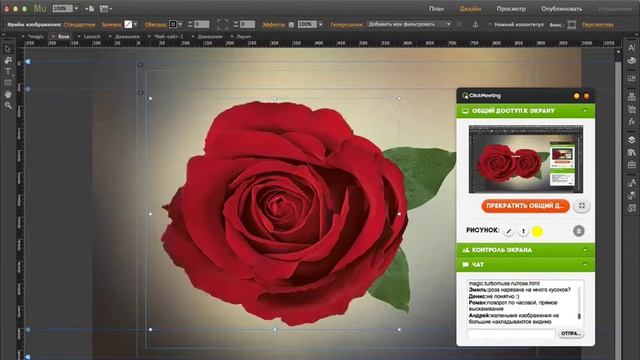Adjust corner radius stepper arrows
Viewport: 640px width, 360px height.
point(236,24)
